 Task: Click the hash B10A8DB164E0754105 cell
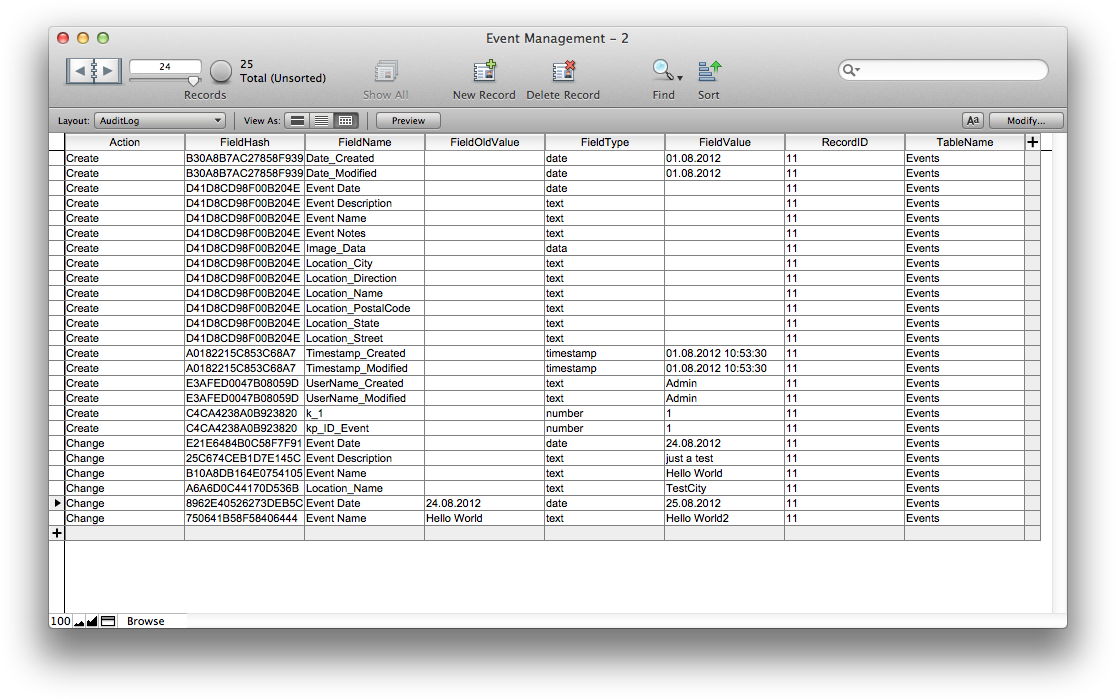click(x=245, y=473)
